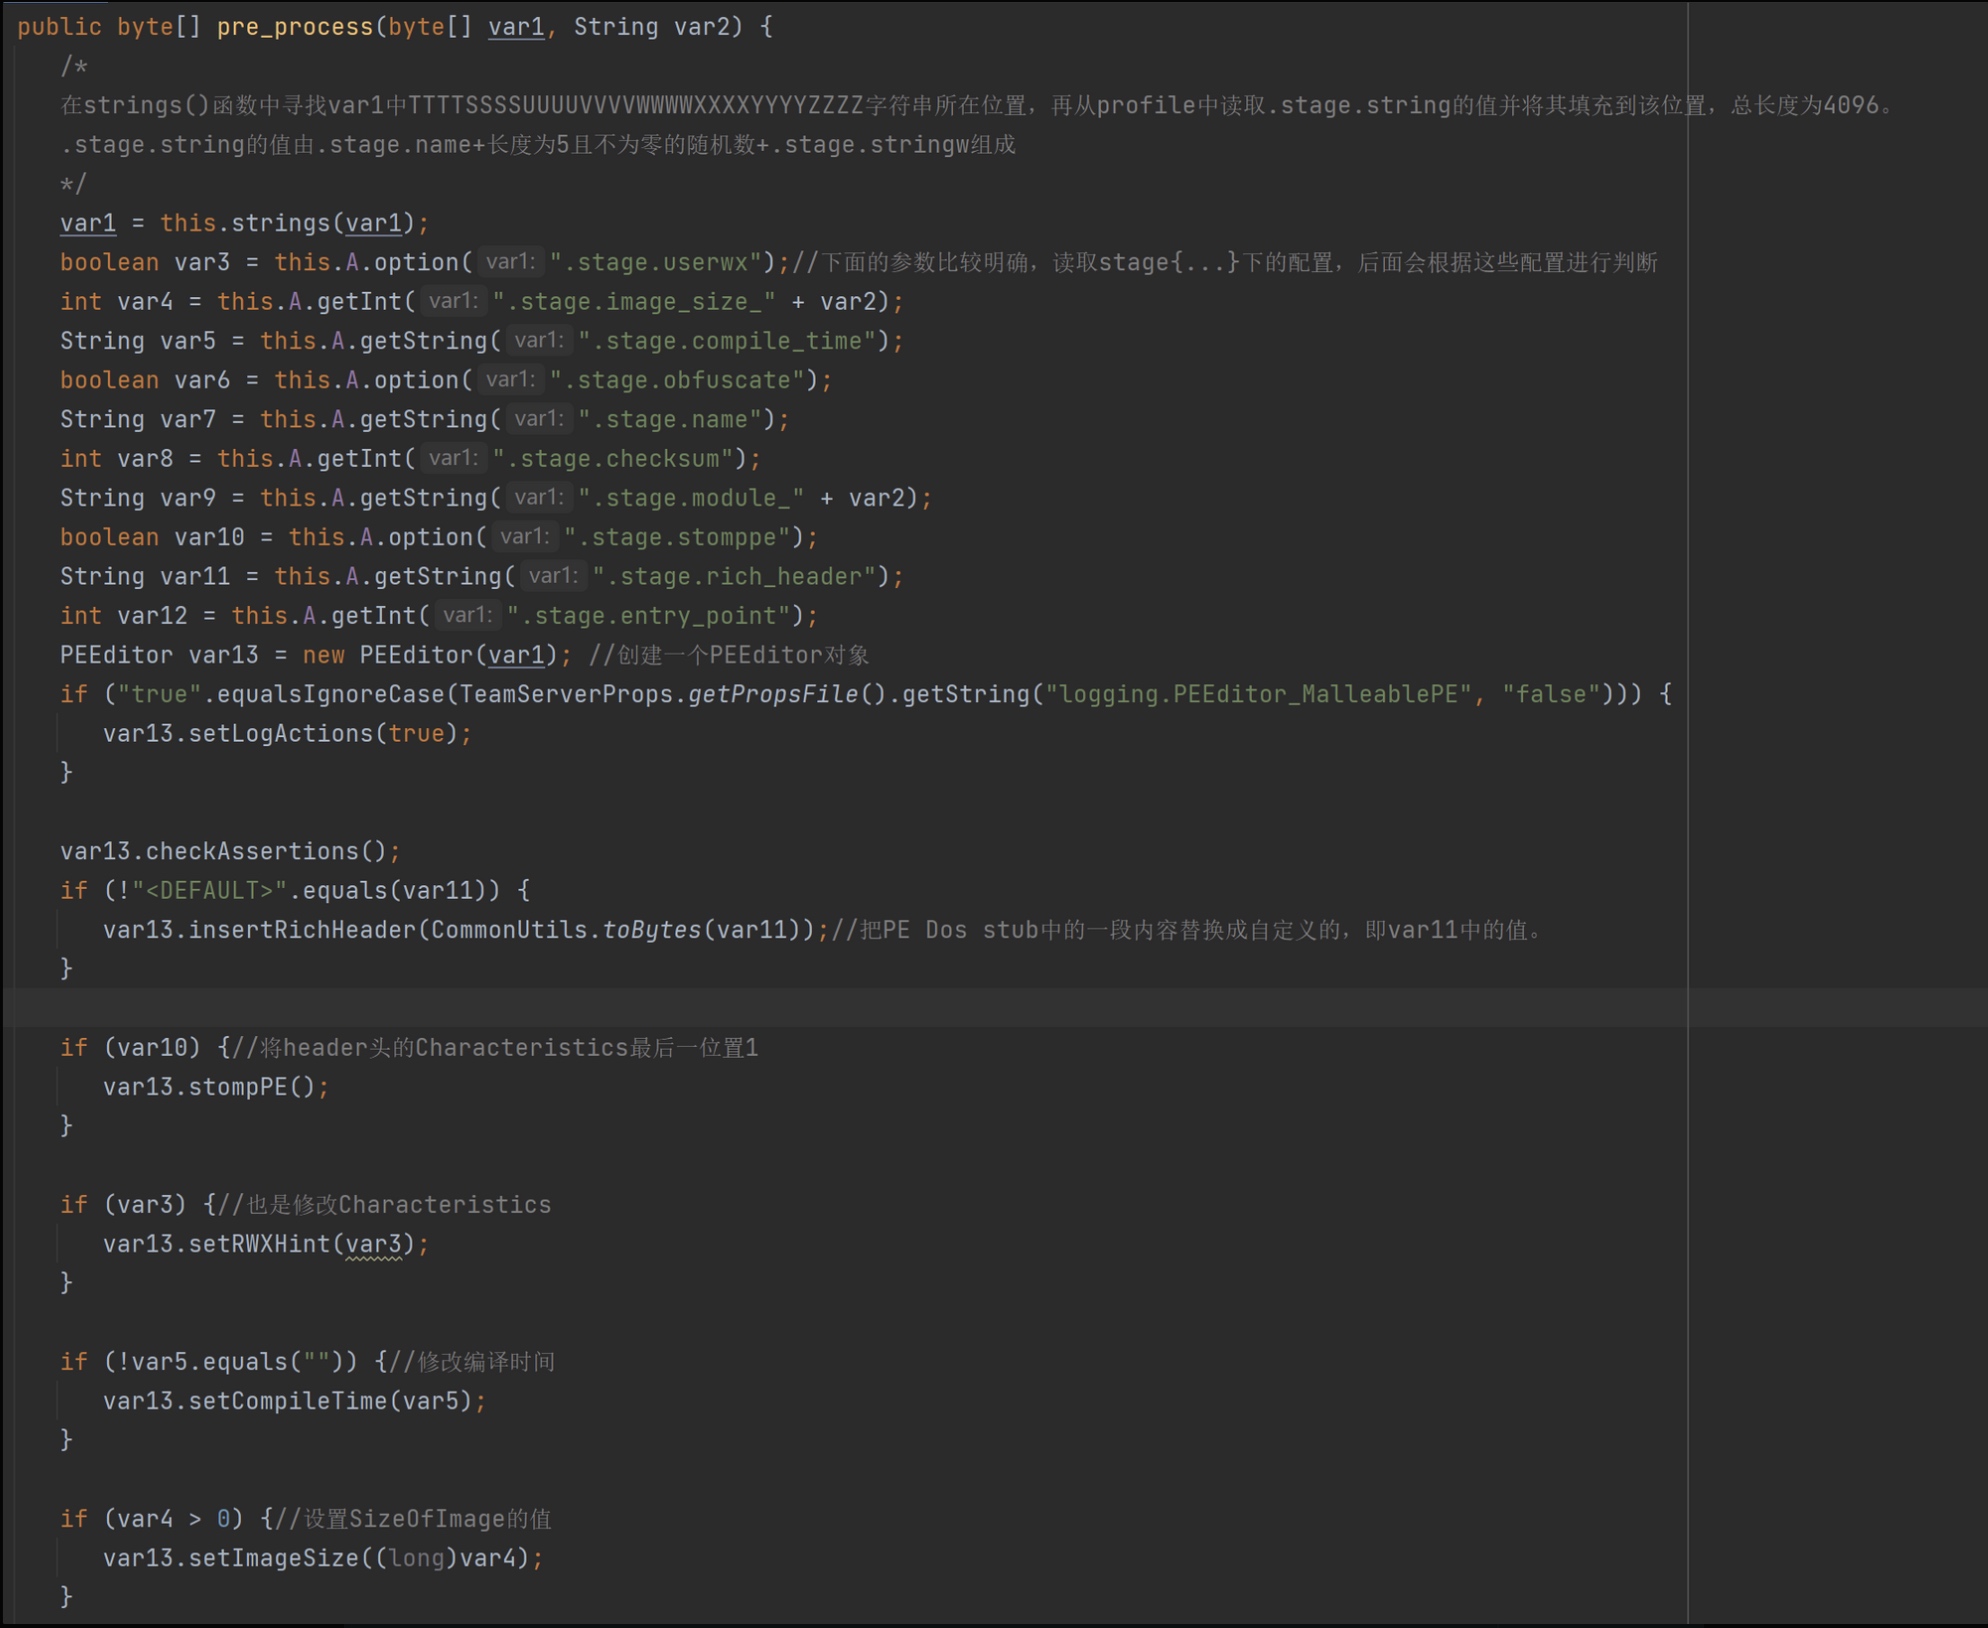Click the setImageSize method call
The width and height of the screenshot is (1988, 1628).
pyautogui.click(x=272, y=1558)
